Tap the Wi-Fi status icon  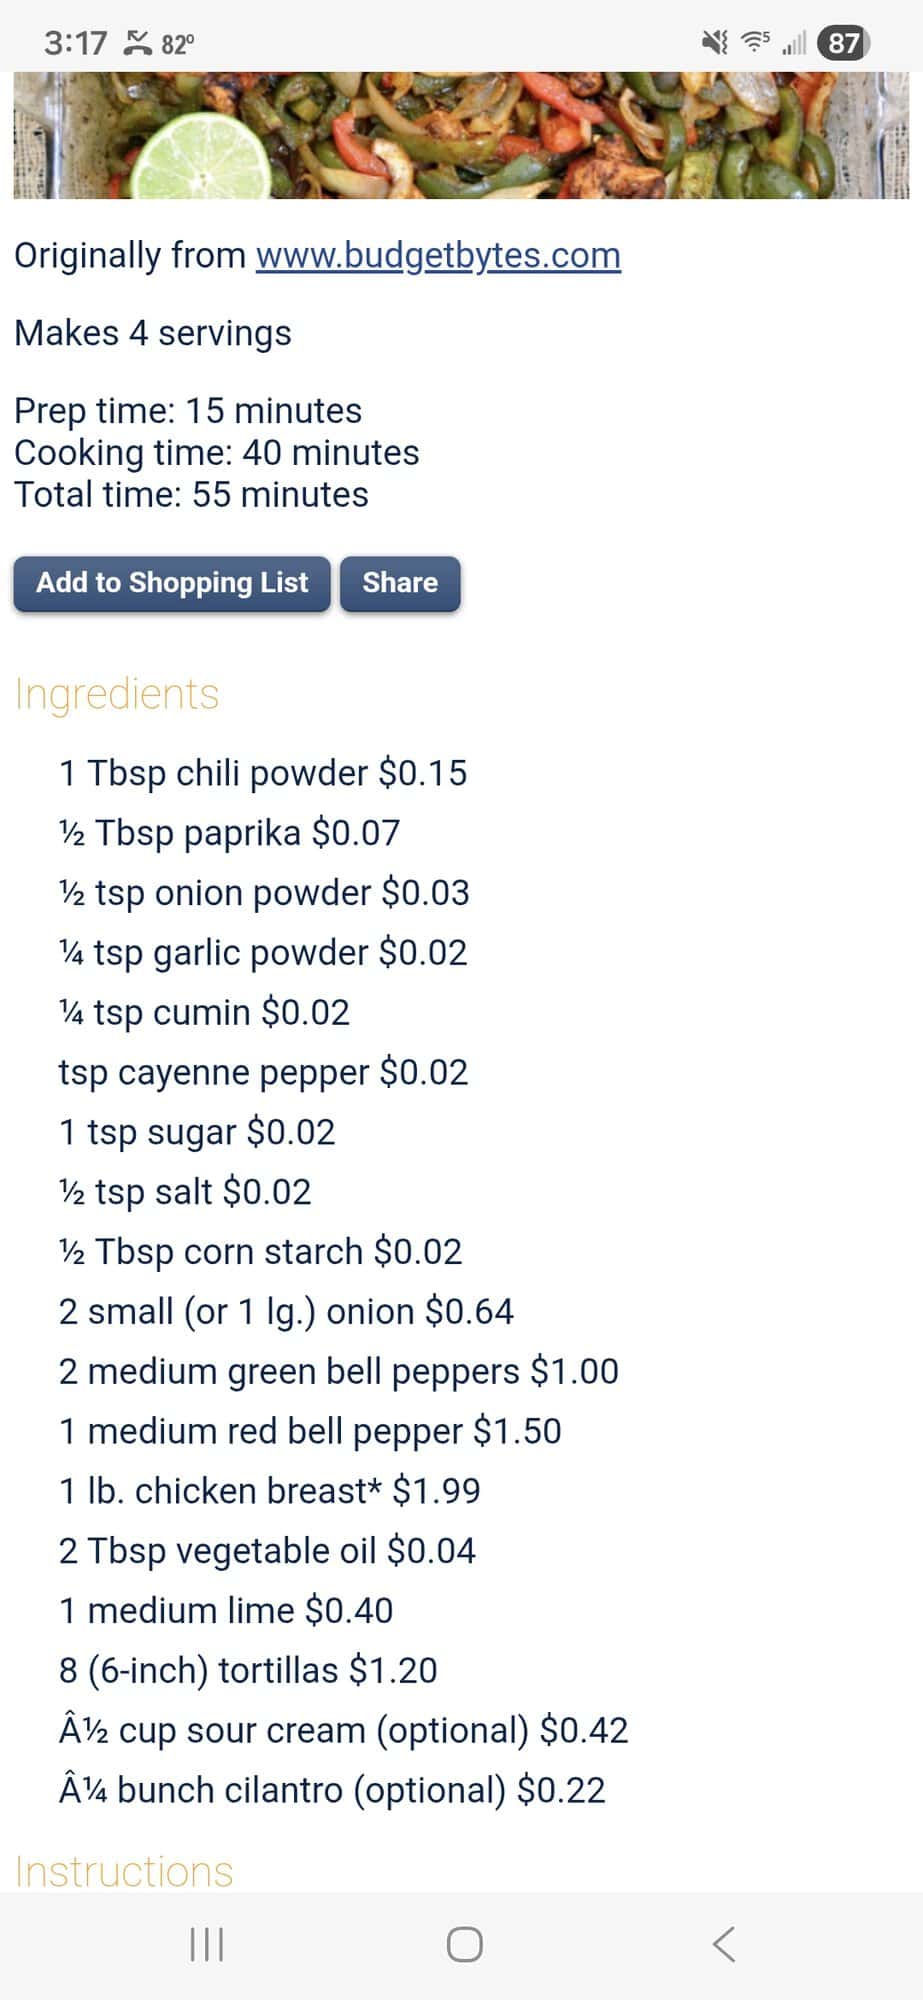[x=755, y=42]
